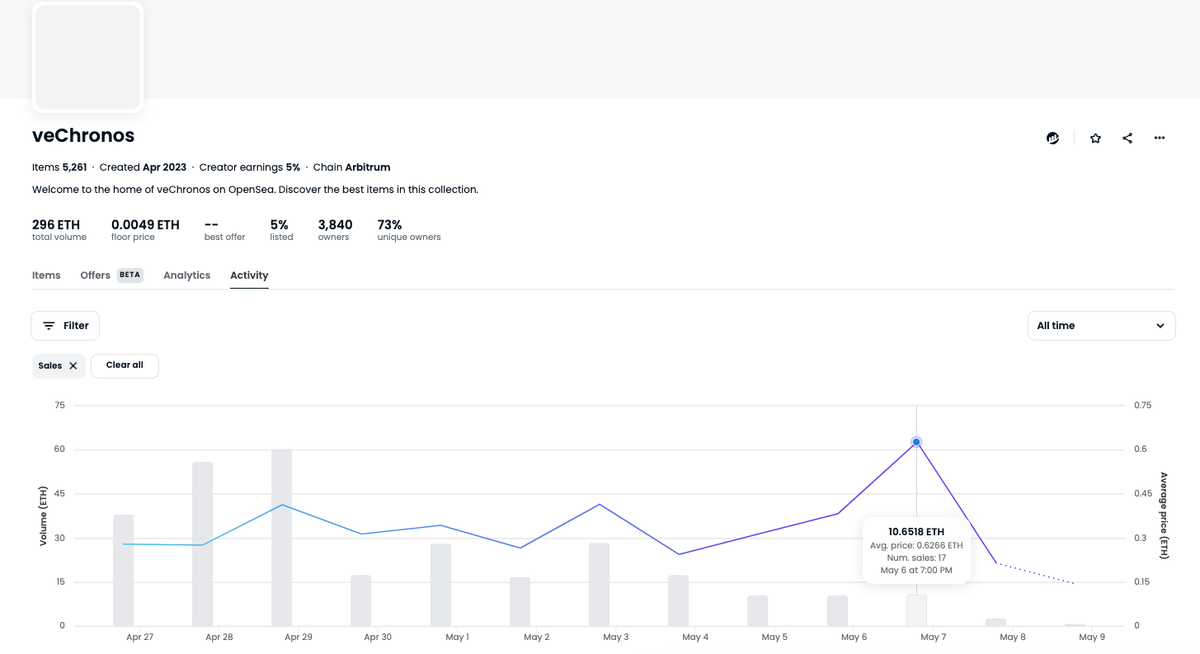Viewport: 1200px width, 654px height.
Task: Go to the Analytics tab
Action: [187, 275]
